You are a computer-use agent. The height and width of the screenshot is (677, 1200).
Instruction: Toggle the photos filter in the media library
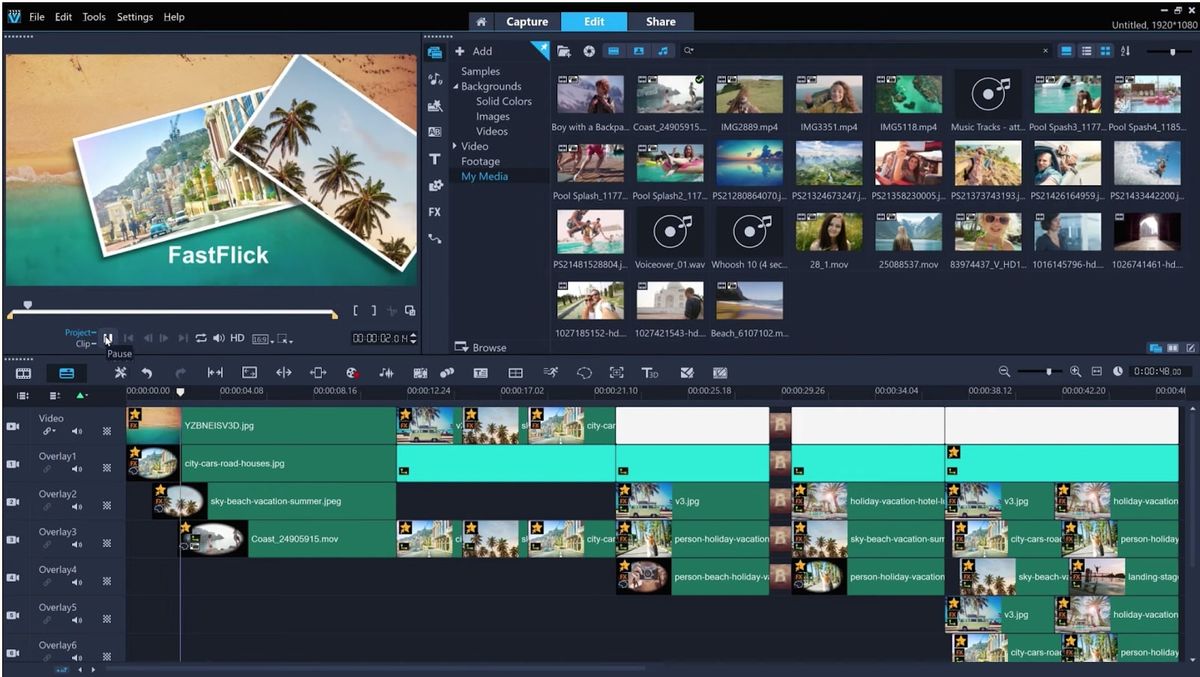pyautogui.click(x=638, y=50)
